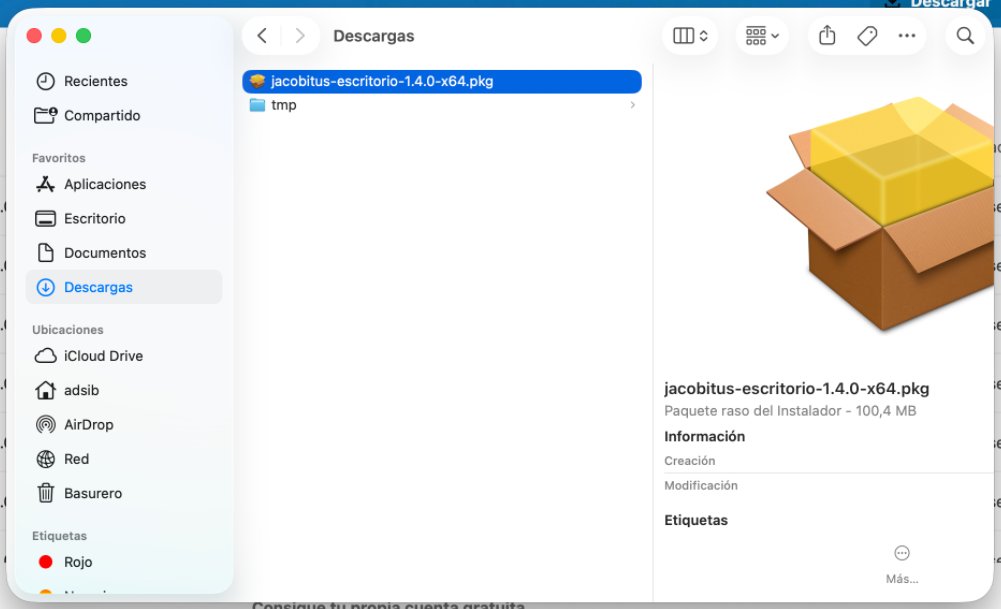
Task: Click the yellow minimize window button
Action: [59, 36]
